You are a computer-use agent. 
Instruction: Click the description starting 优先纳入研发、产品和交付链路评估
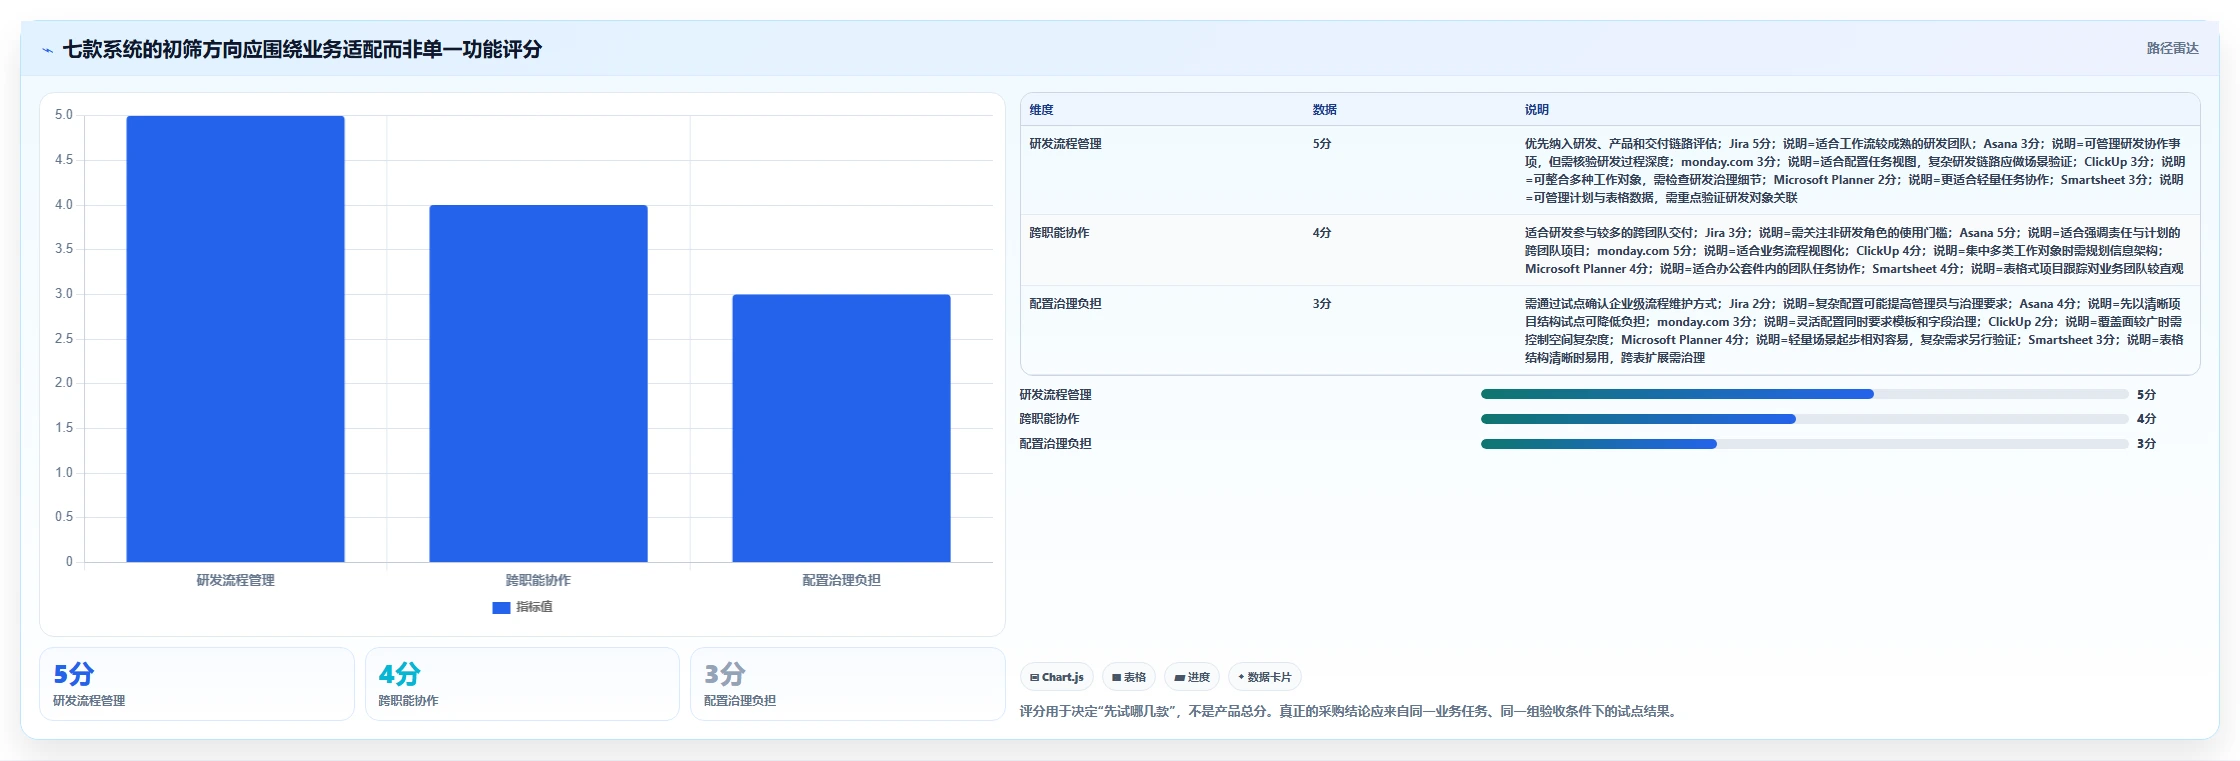[x=1855, y=171]
